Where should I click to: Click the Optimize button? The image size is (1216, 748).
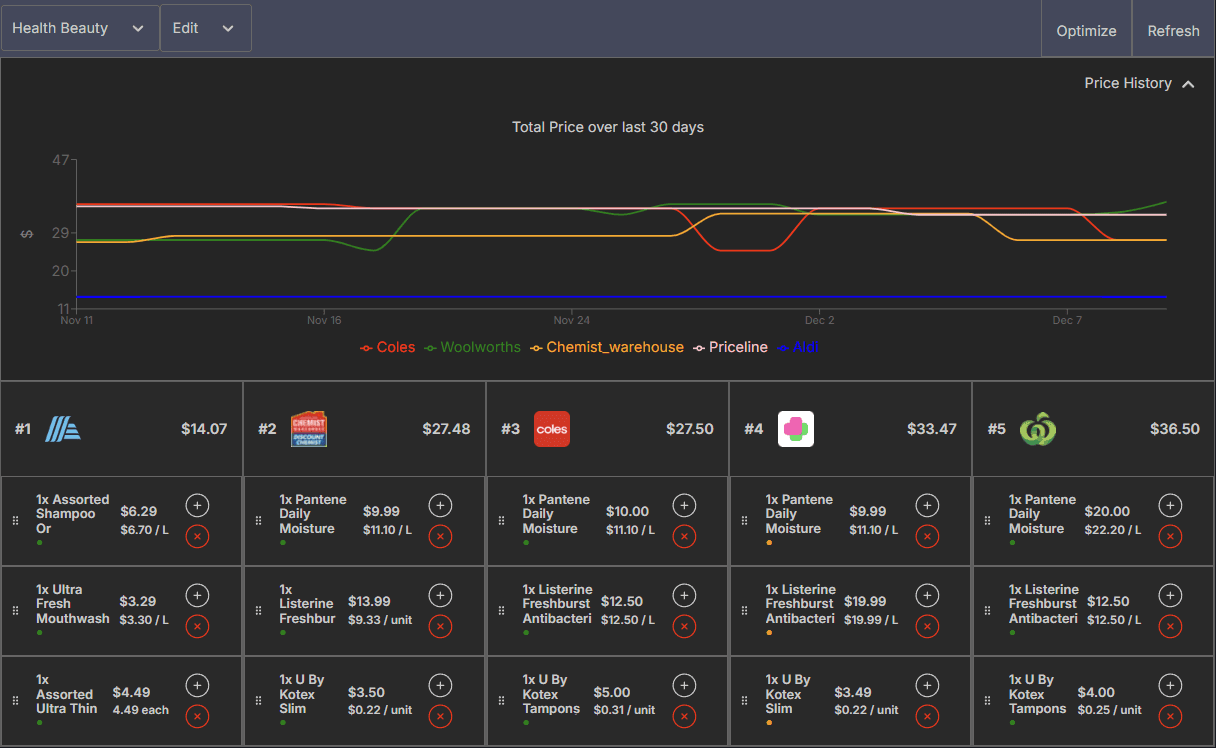click(x=1086, y=30)
